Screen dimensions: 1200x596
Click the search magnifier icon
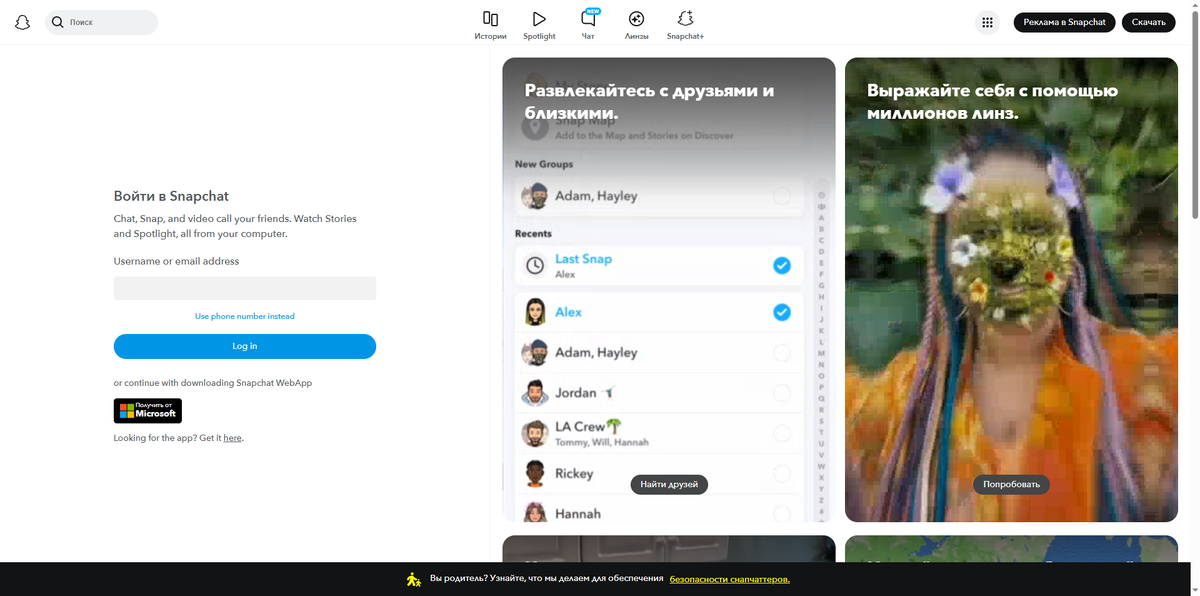(x=57, y=22)
